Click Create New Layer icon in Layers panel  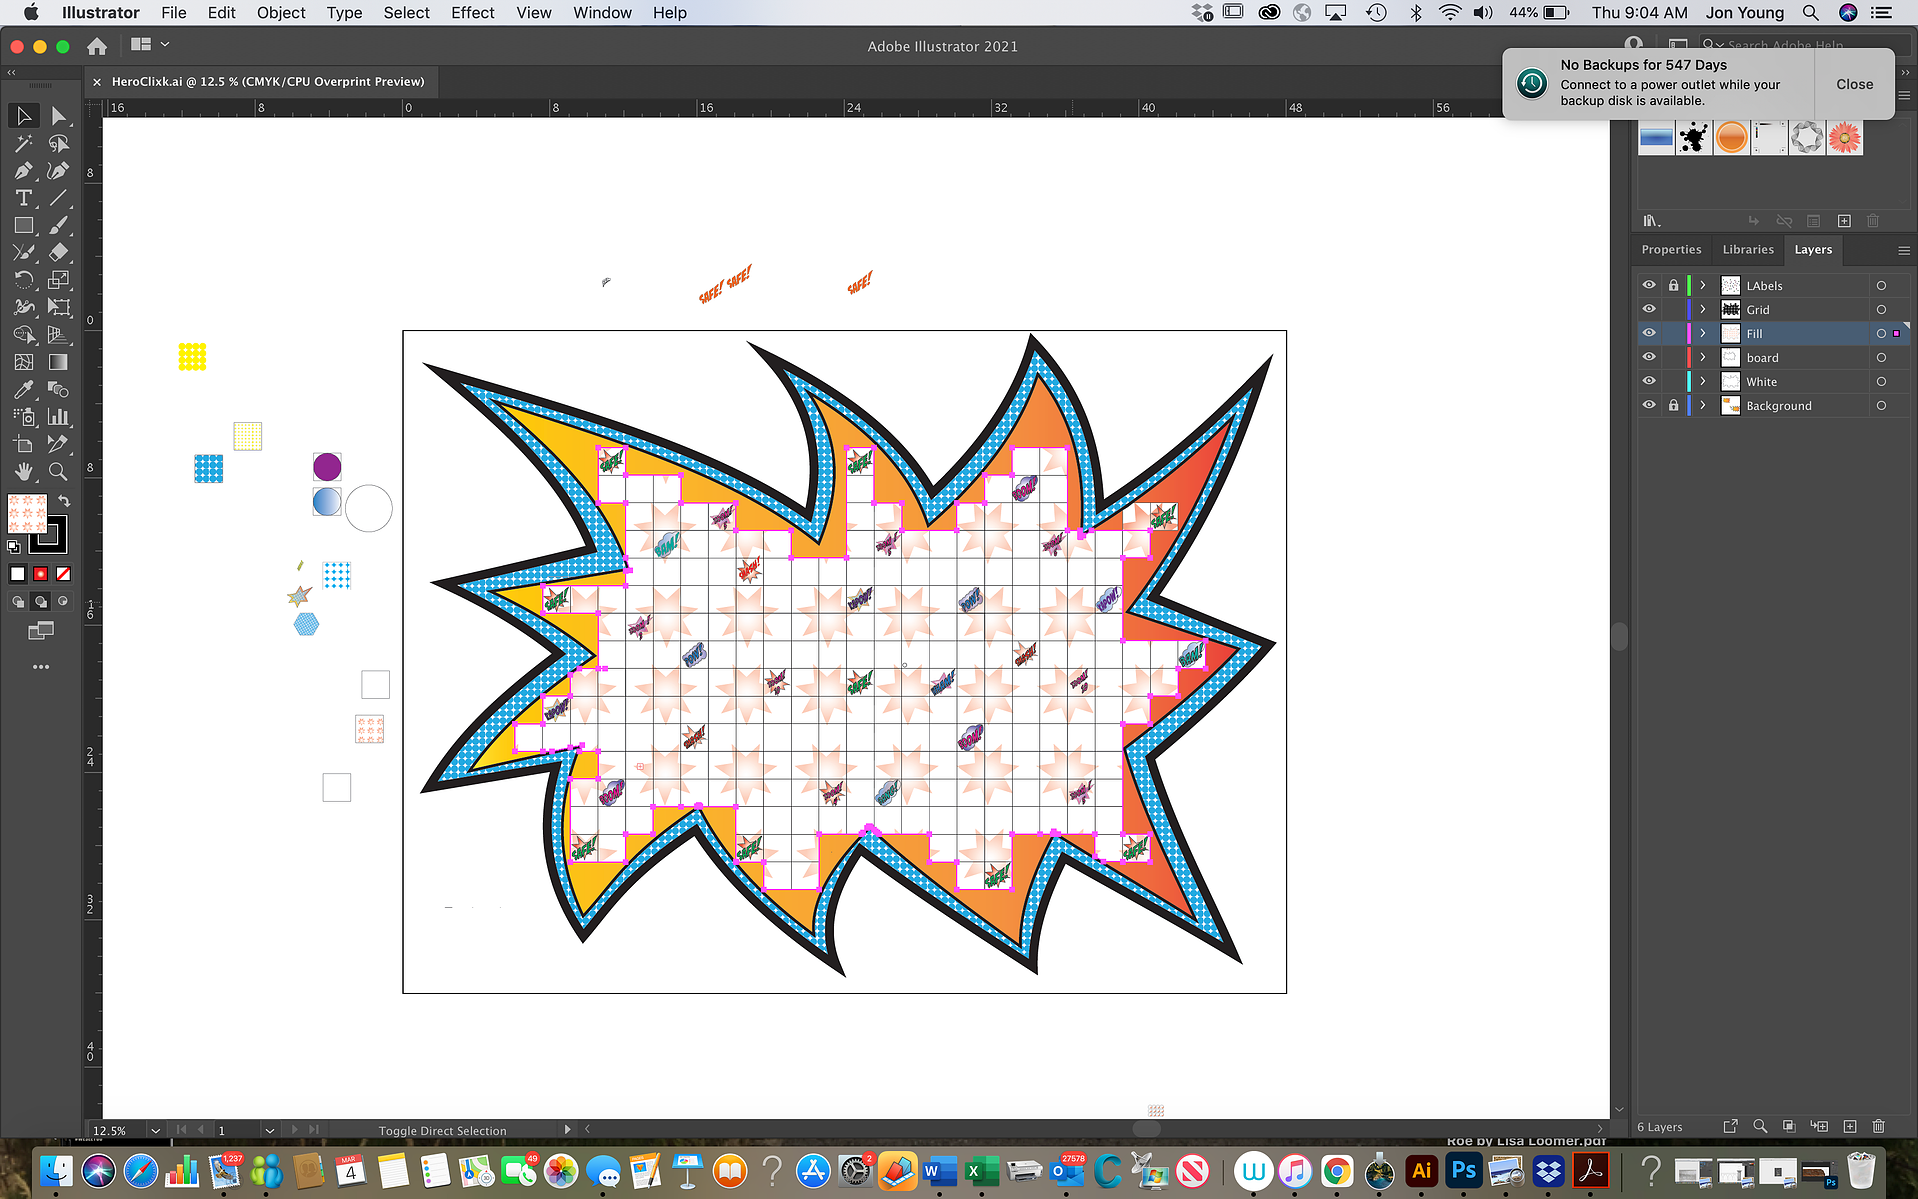click(1850, 1126)
